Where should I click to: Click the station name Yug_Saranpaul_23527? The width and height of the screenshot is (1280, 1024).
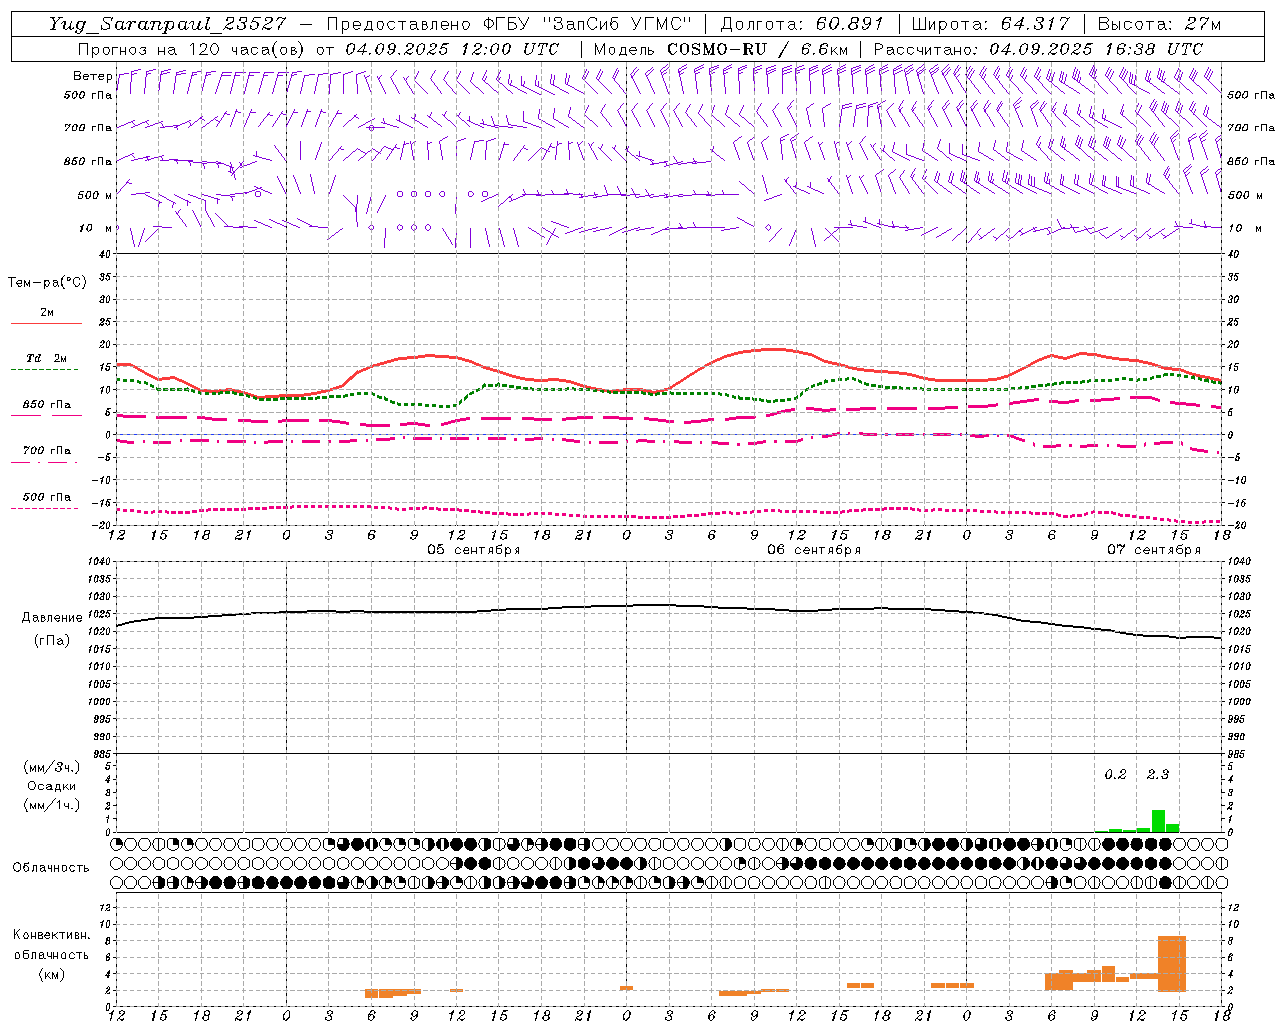(167, 24)
